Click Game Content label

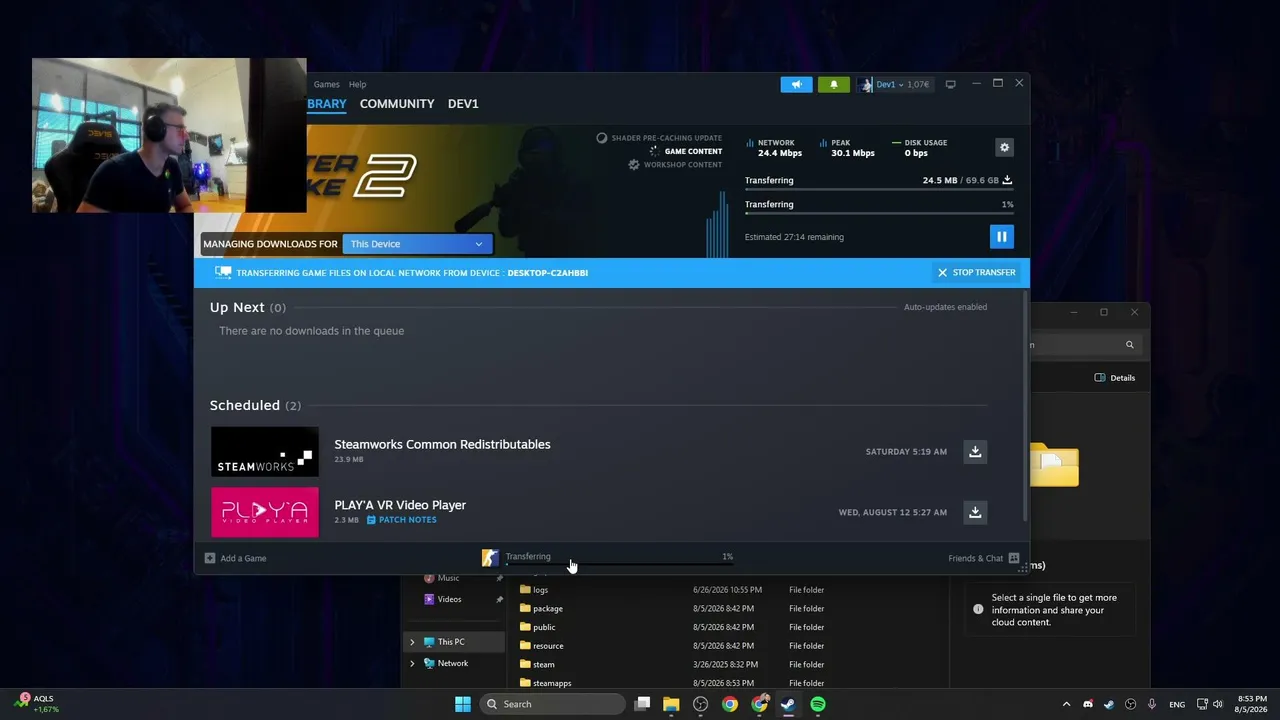point(693,151)
